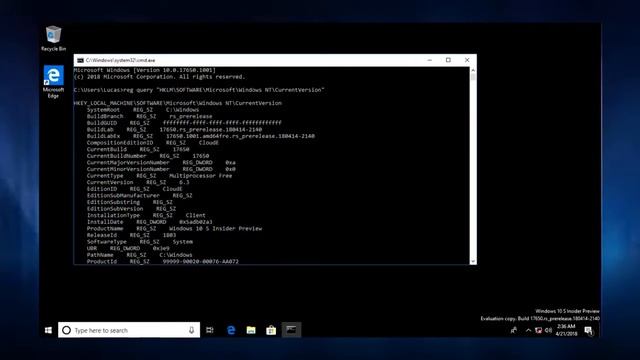Image resolution: width=640 pixels, height=360 pixels.
Task: Click the 'ProductId' output line
Action: [x=162, y=261]
